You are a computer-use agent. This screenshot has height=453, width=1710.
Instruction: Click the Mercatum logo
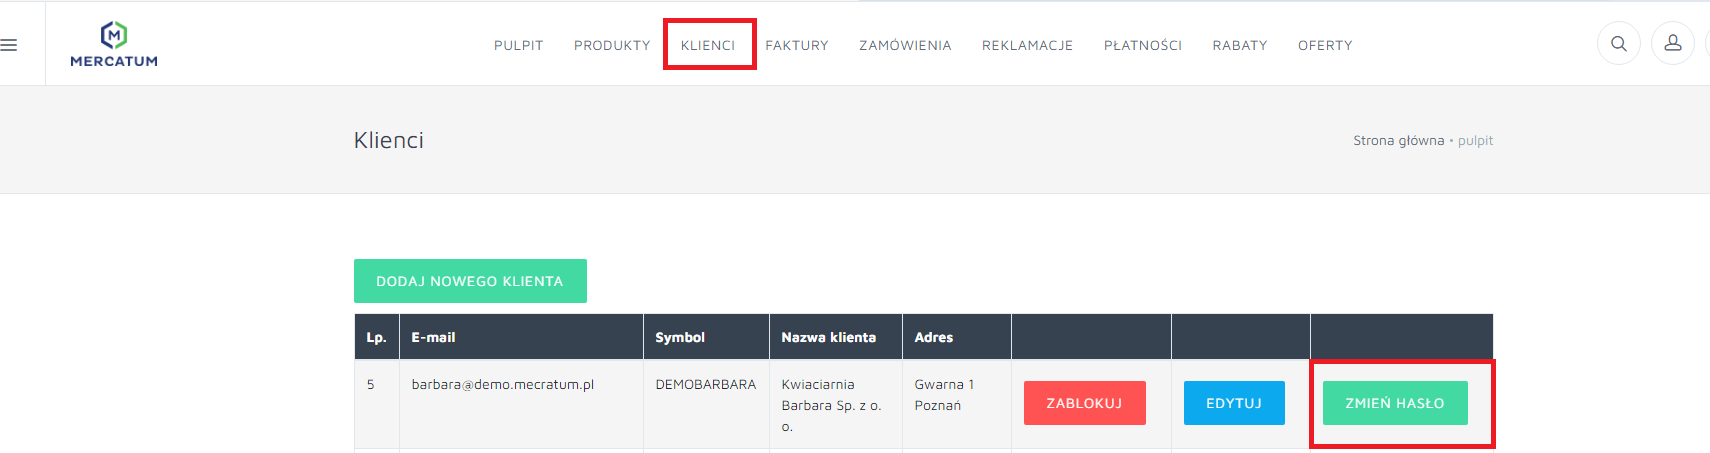[x=114, y=45]
